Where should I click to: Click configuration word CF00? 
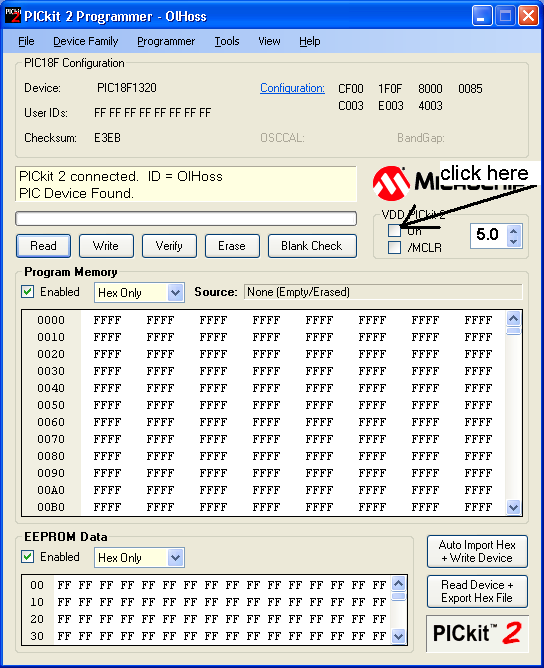[x=351, y=89]
